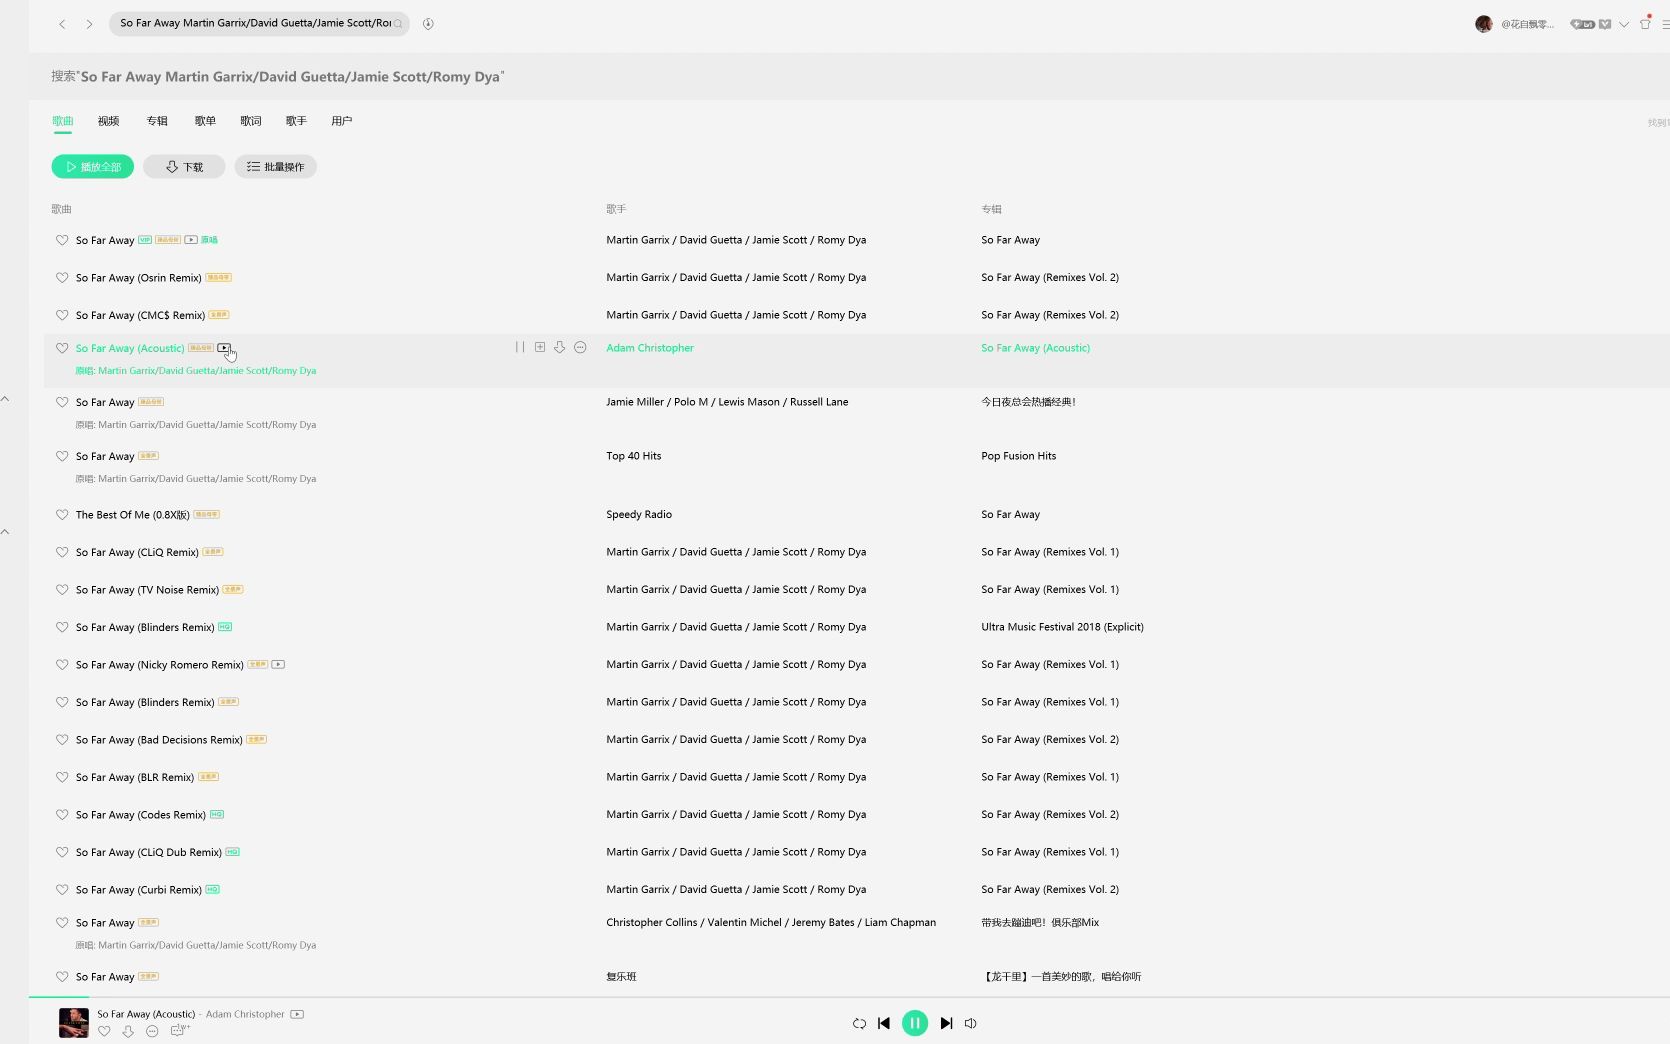Like So Far Away (TV Noise Remix)
This screenshot has width=1670, height=1044.
tap(62, 590)
